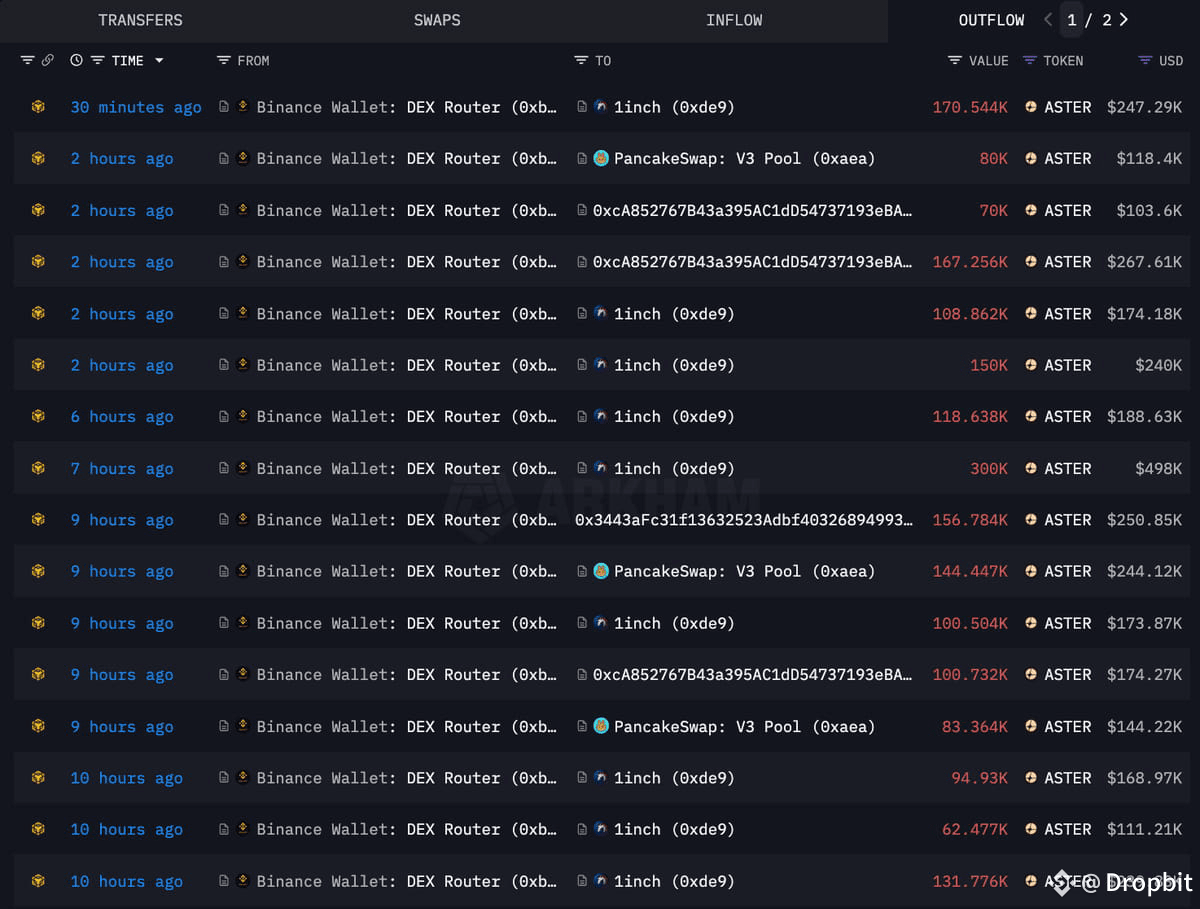
Task: Open Binance Wallet: DEX Router in the 131.776K row
Action: coord(407,881)
